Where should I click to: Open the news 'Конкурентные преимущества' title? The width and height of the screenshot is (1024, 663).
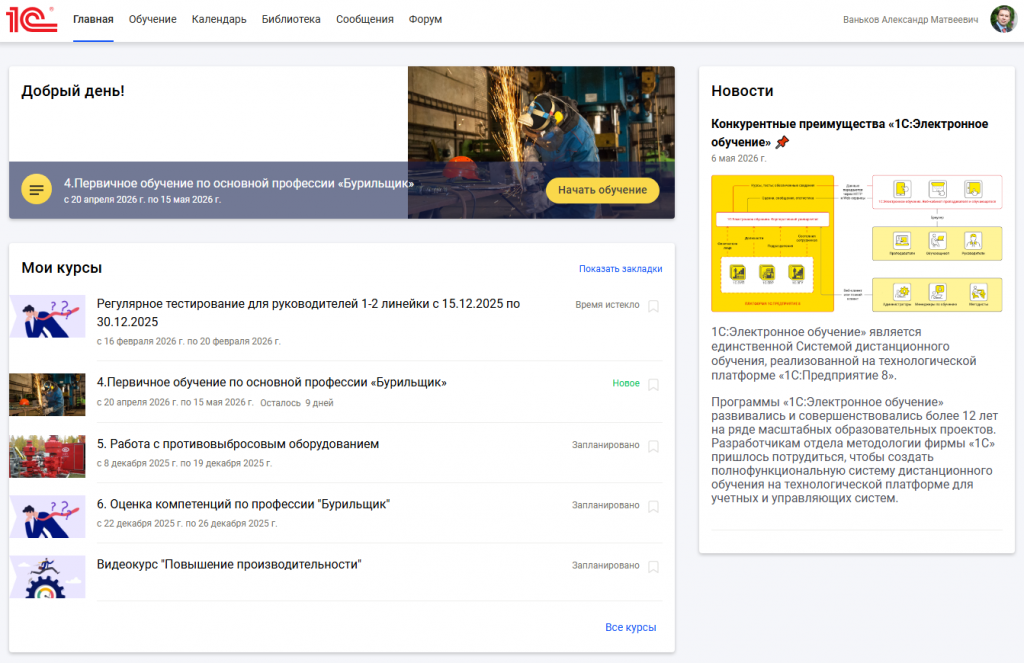(x=849, y=133)
